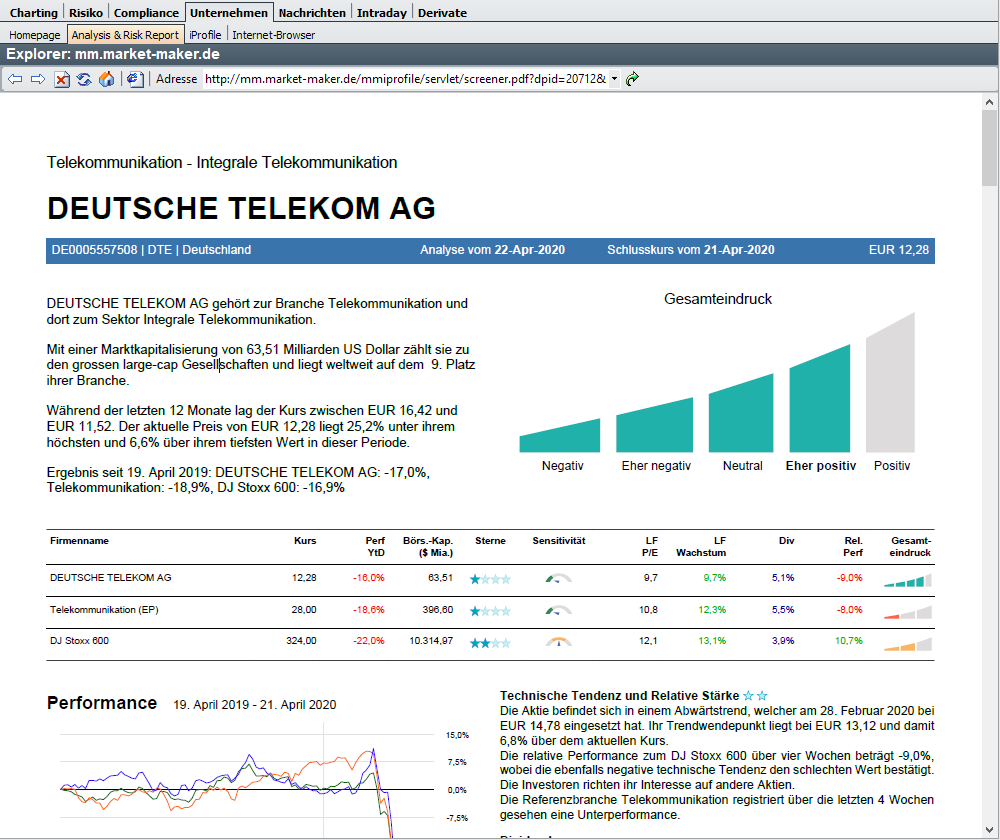Click the refresh page icon
Viewport: 1000px width, 840px height.
(x=84, y=79)
